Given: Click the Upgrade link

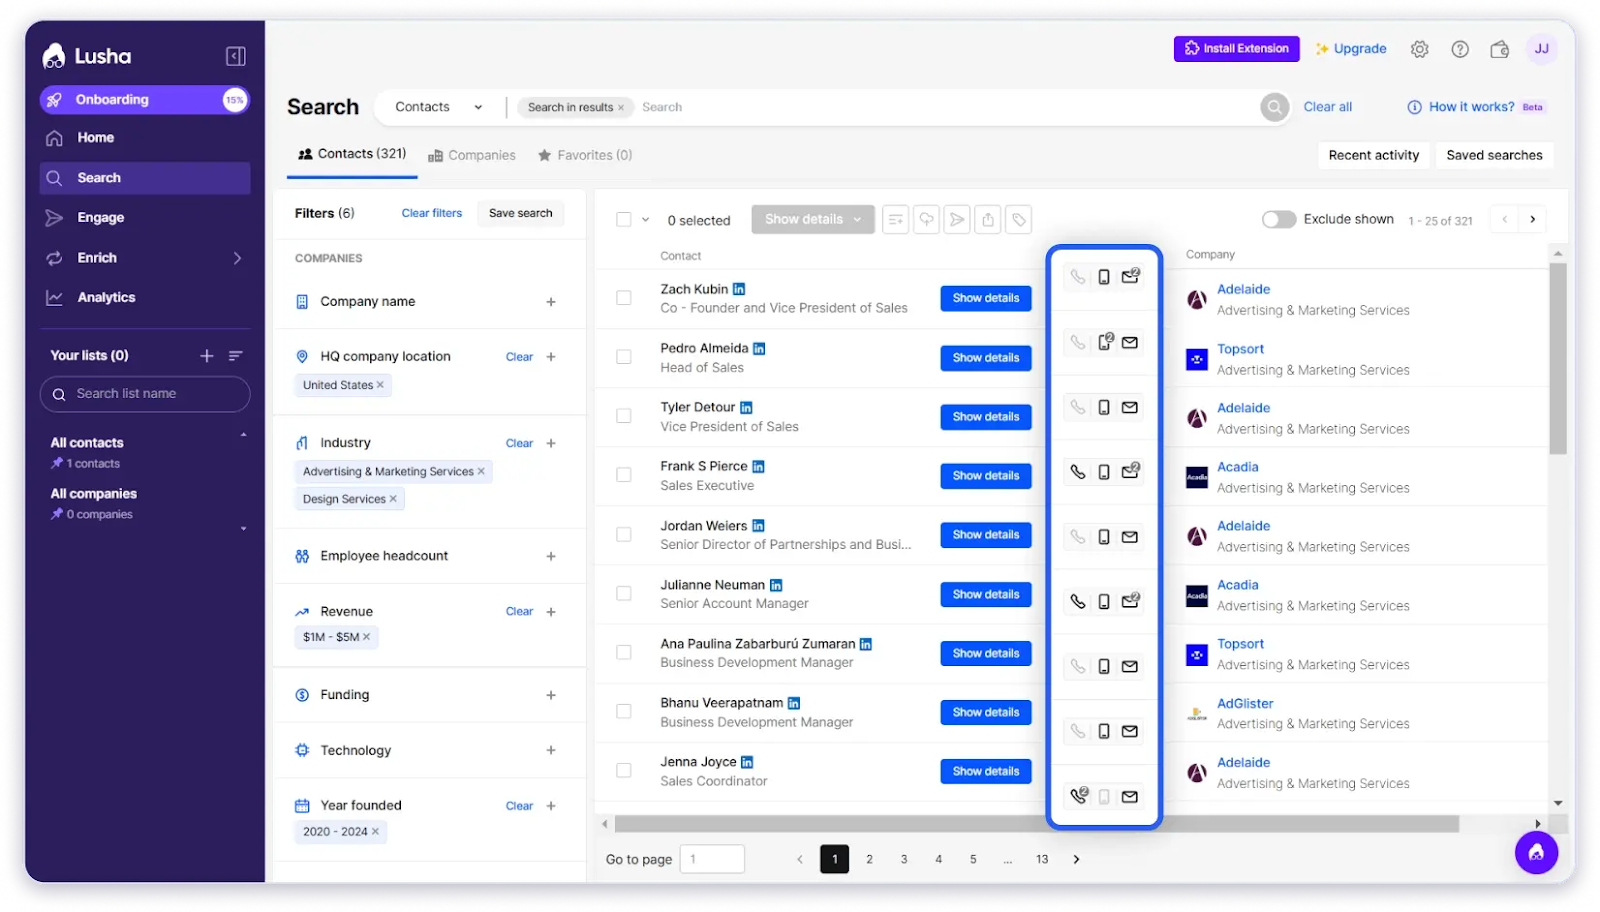Looking at the screenshot, I should click(x=1351, y=49).
